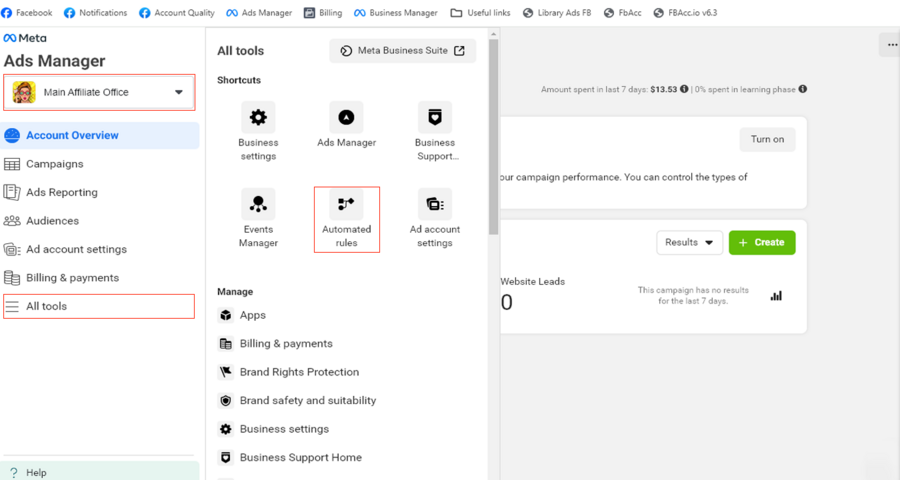900x480 pixels.
Task: Open Automated rules shortcut icon
Action: click(346, 204)
